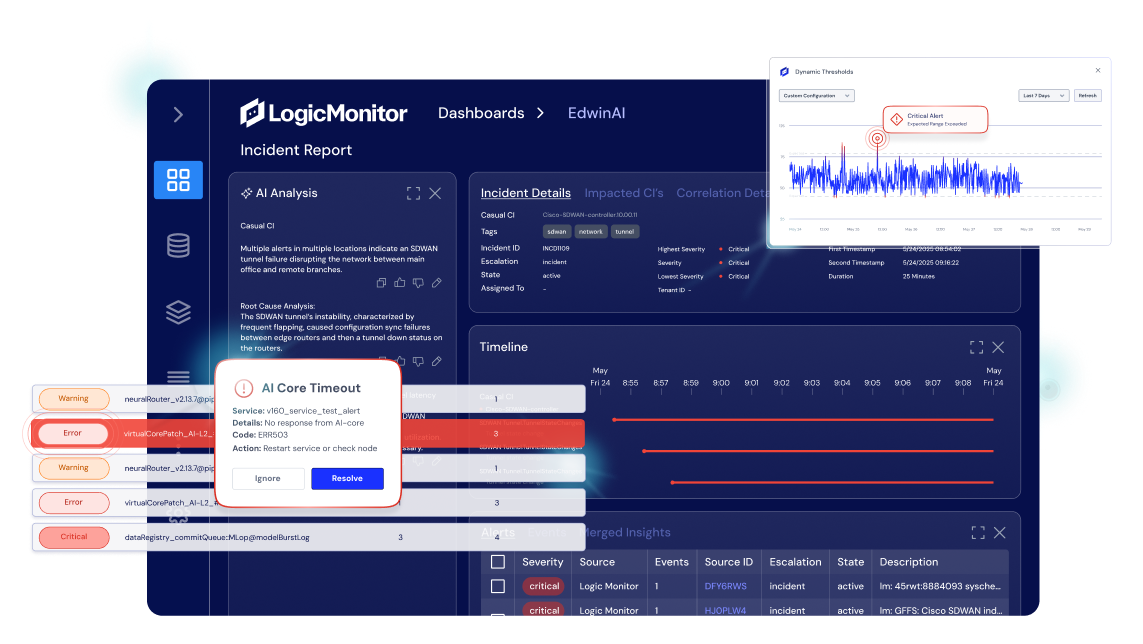Image resolution: width=1143 pixels, height=644 pixels.
Task: Thumbs down the Casual CI summary
Action: (x=418, y=283)
